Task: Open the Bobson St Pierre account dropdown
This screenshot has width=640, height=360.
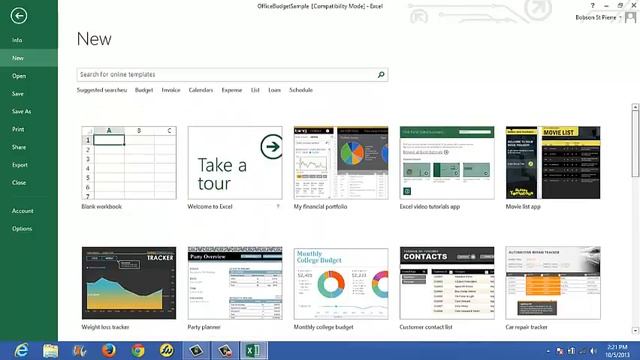Action: [598, 18]
